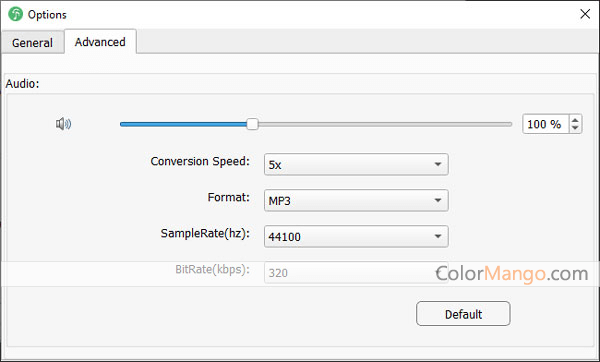Click the grey unfilled part of volume slider
600x362 pixels.
coord(385,124)
